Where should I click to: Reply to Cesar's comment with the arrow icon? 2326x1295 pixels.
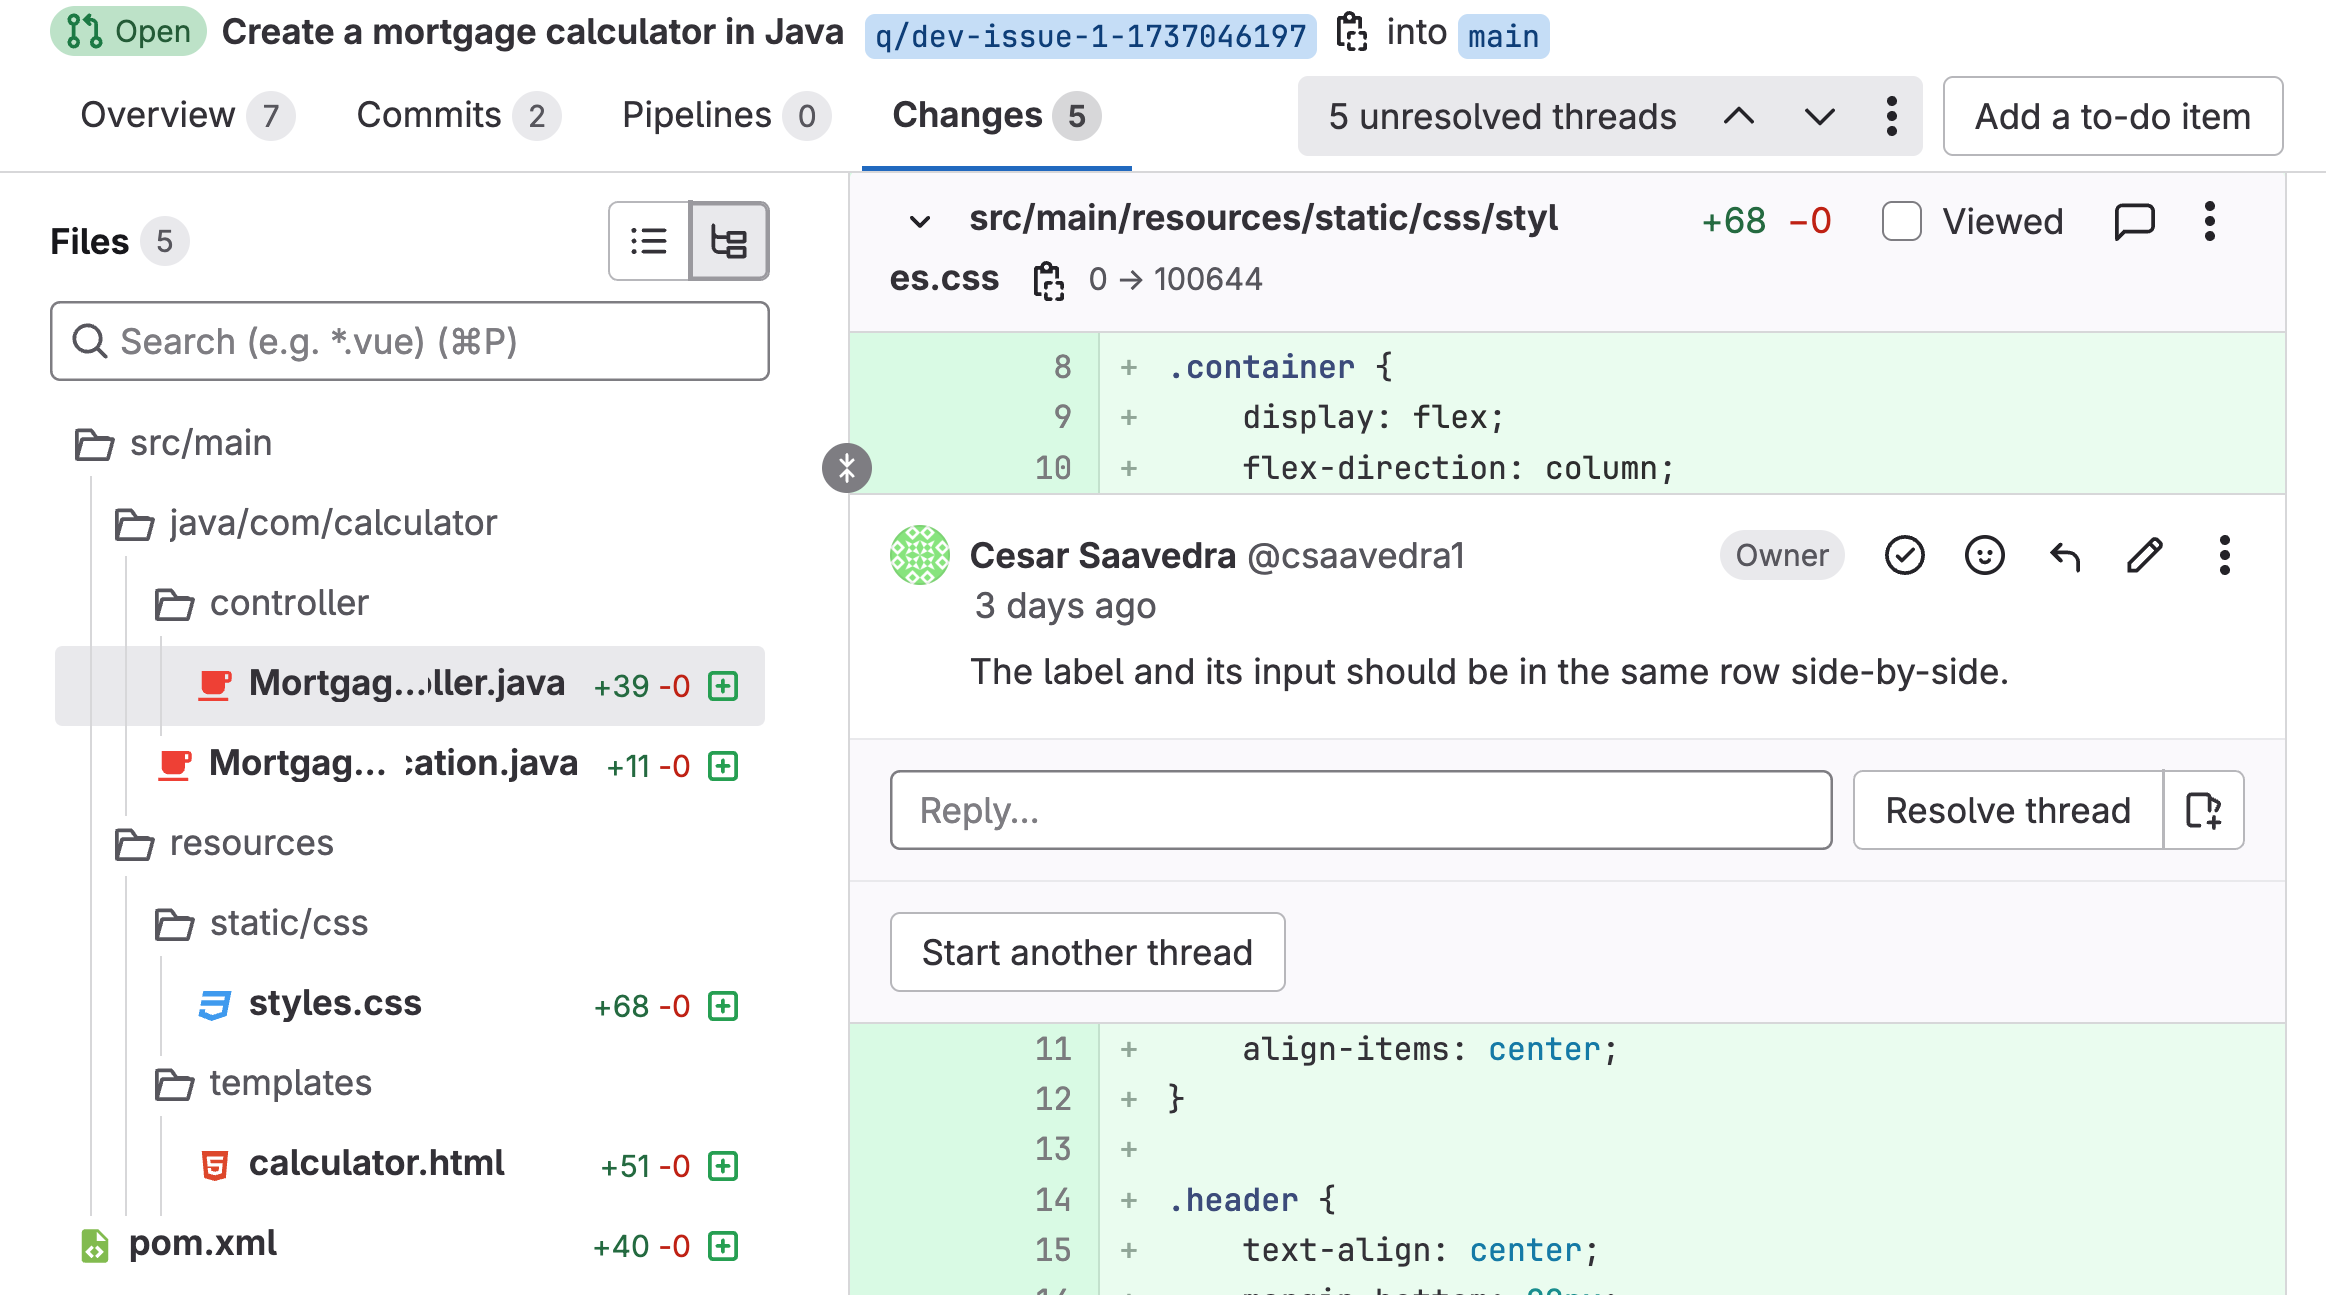pos(2065,557)
